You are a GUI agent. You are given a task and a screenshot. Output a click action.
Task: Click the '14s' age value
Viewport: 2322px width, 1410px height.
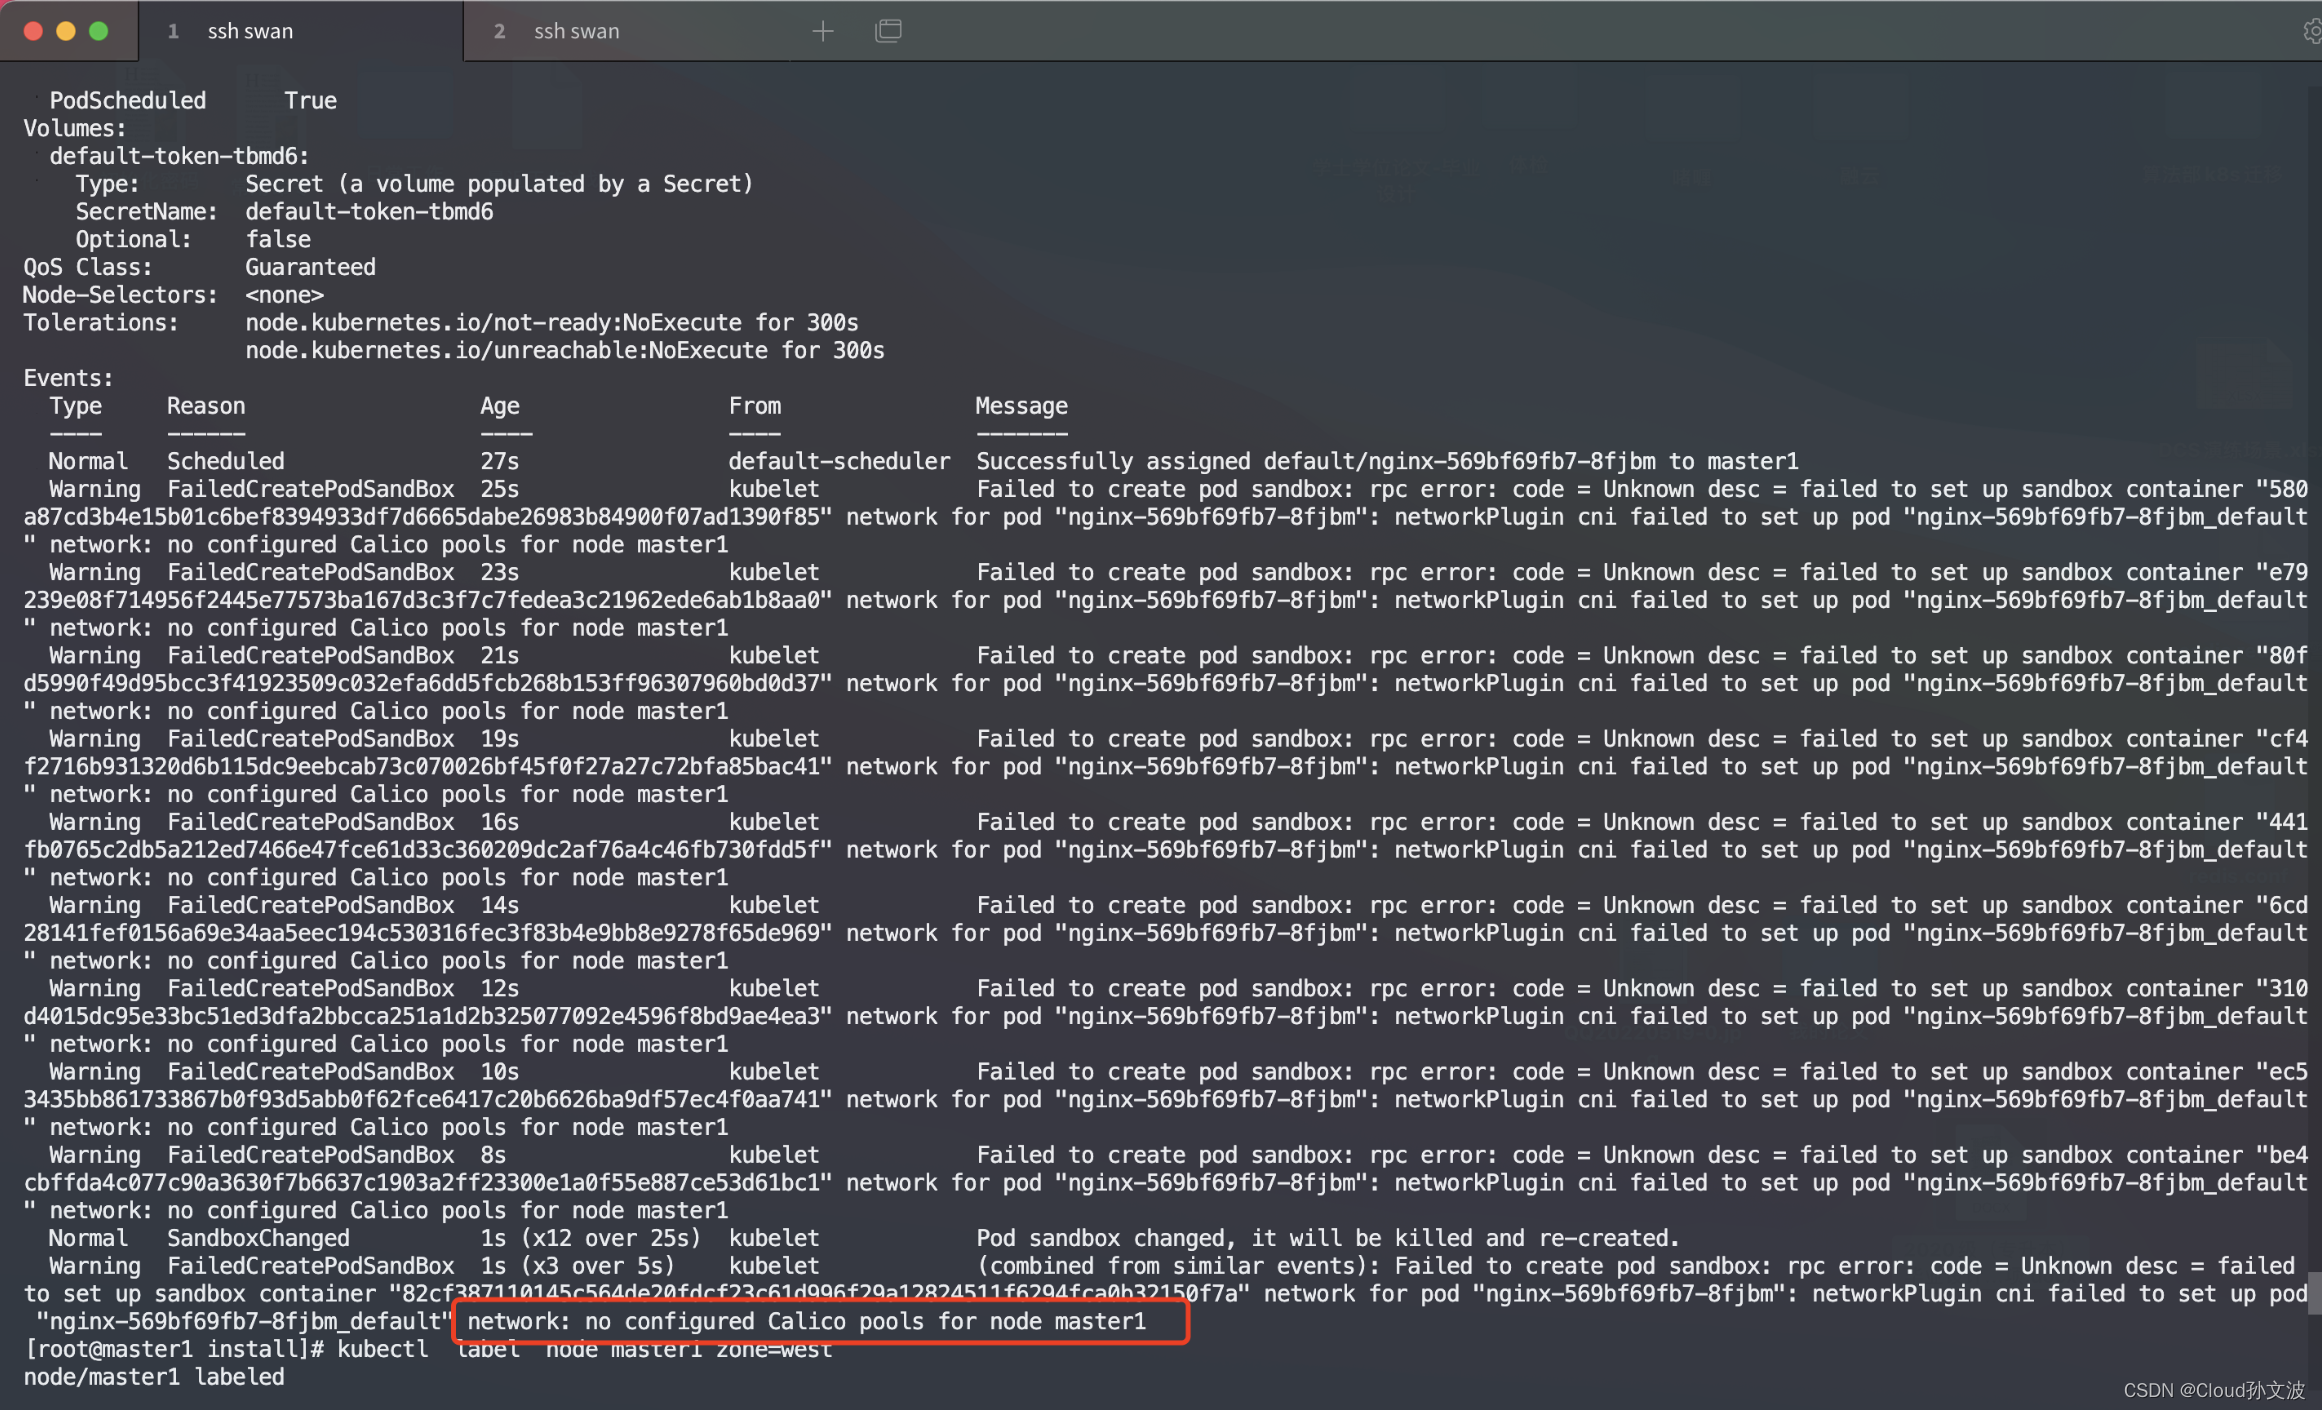click(x=499, y=906)
